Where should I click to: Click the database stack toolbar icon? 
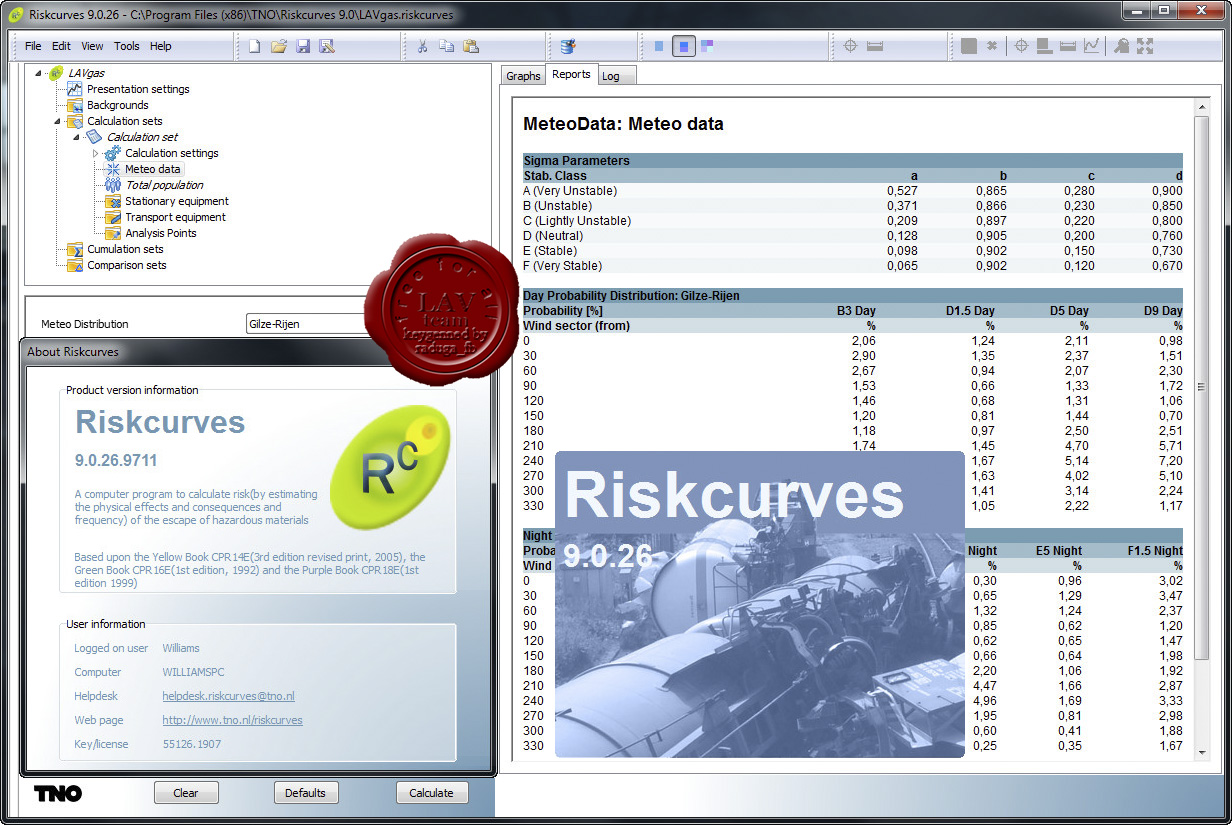(x=567, y=46)
